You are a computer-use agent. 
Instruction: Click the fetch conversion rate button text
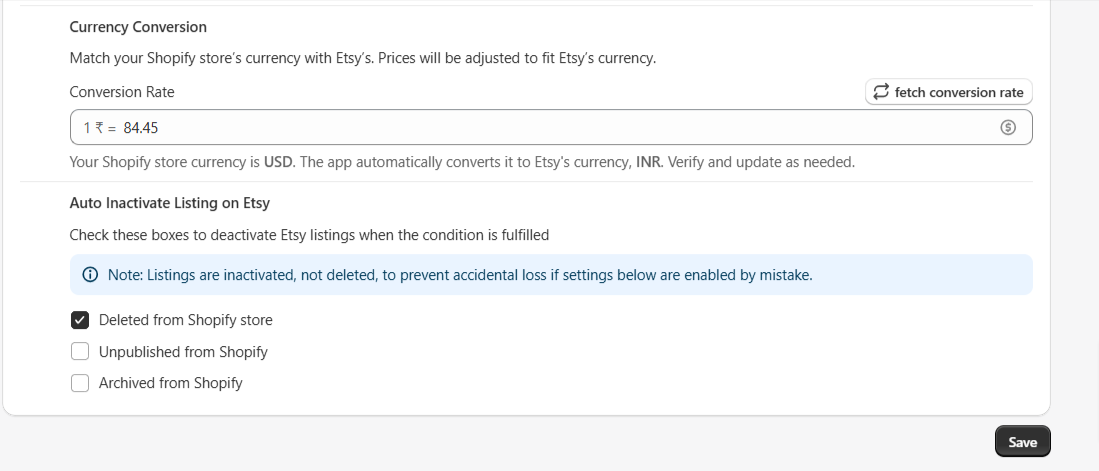pyautogui.click(x=959, y=93)
